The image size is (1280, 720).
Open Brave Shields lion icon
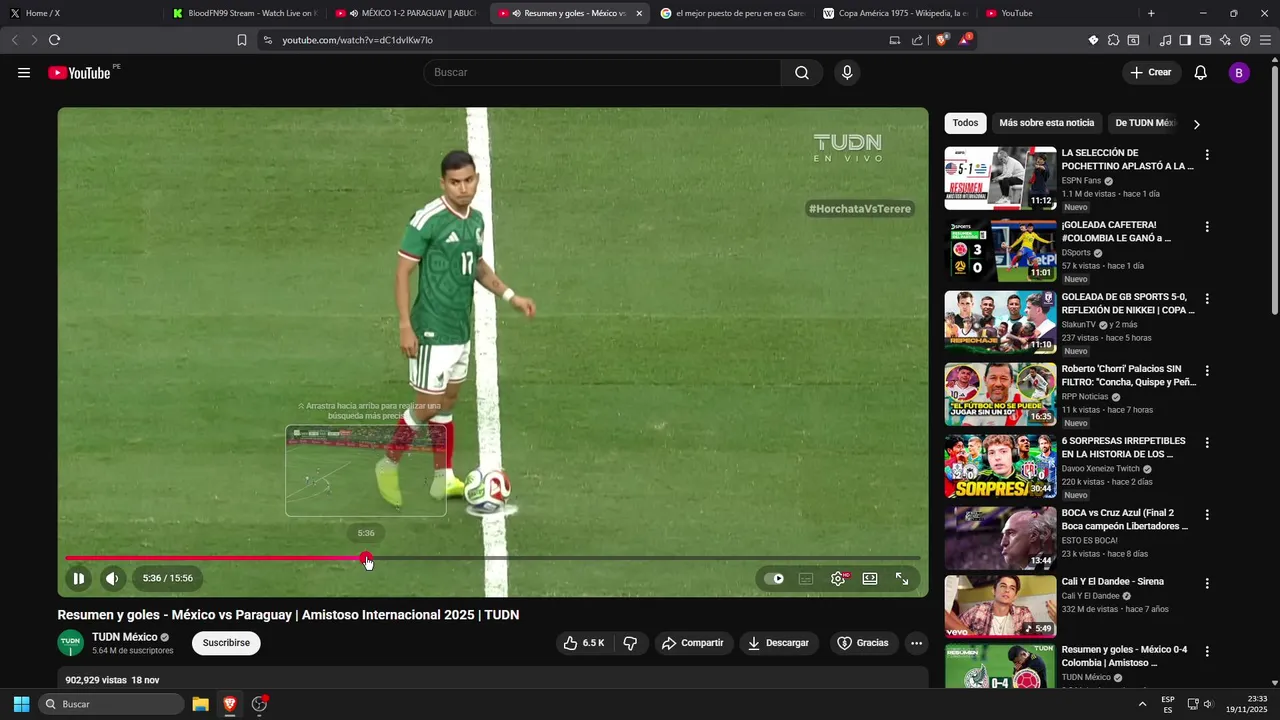point(942,40)
